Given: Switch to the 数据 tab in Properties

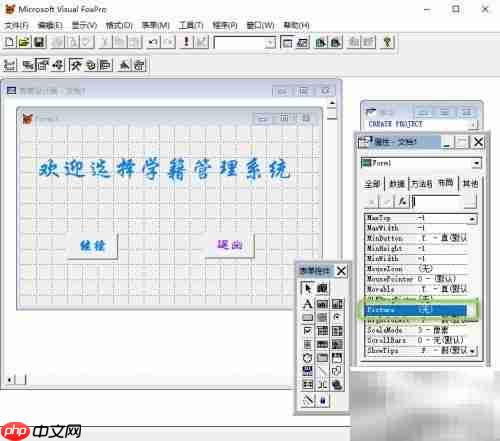Looking at the screenshot, I should [x=397, y=183].
